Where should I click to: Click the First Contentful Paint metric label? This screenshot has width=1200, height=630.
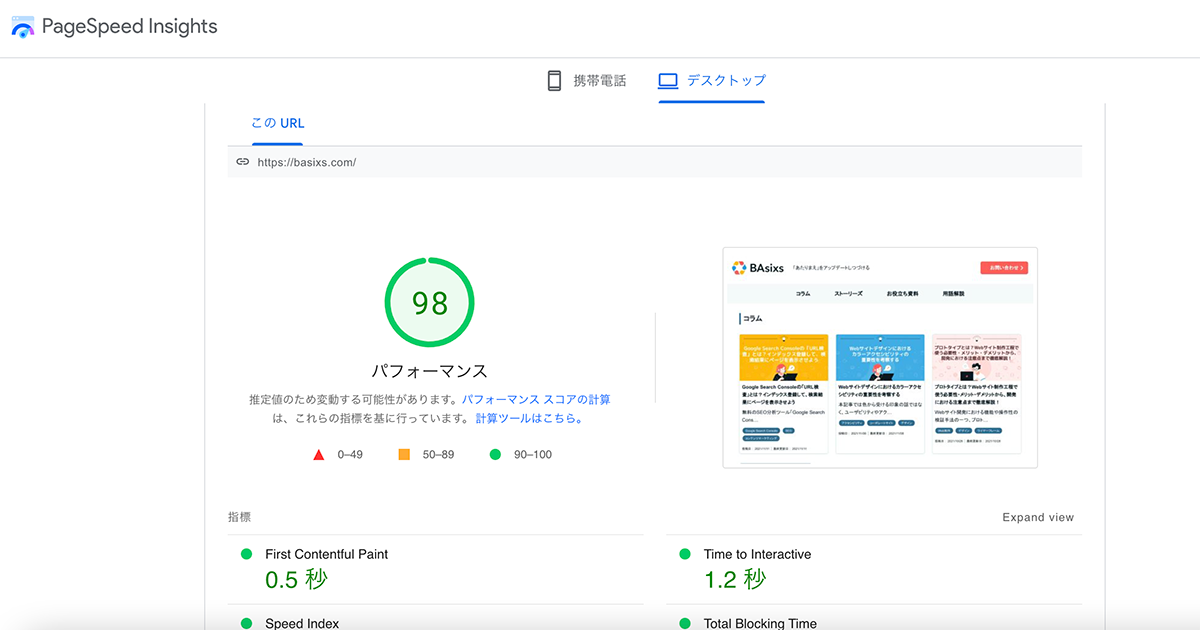tap(326, 554)
